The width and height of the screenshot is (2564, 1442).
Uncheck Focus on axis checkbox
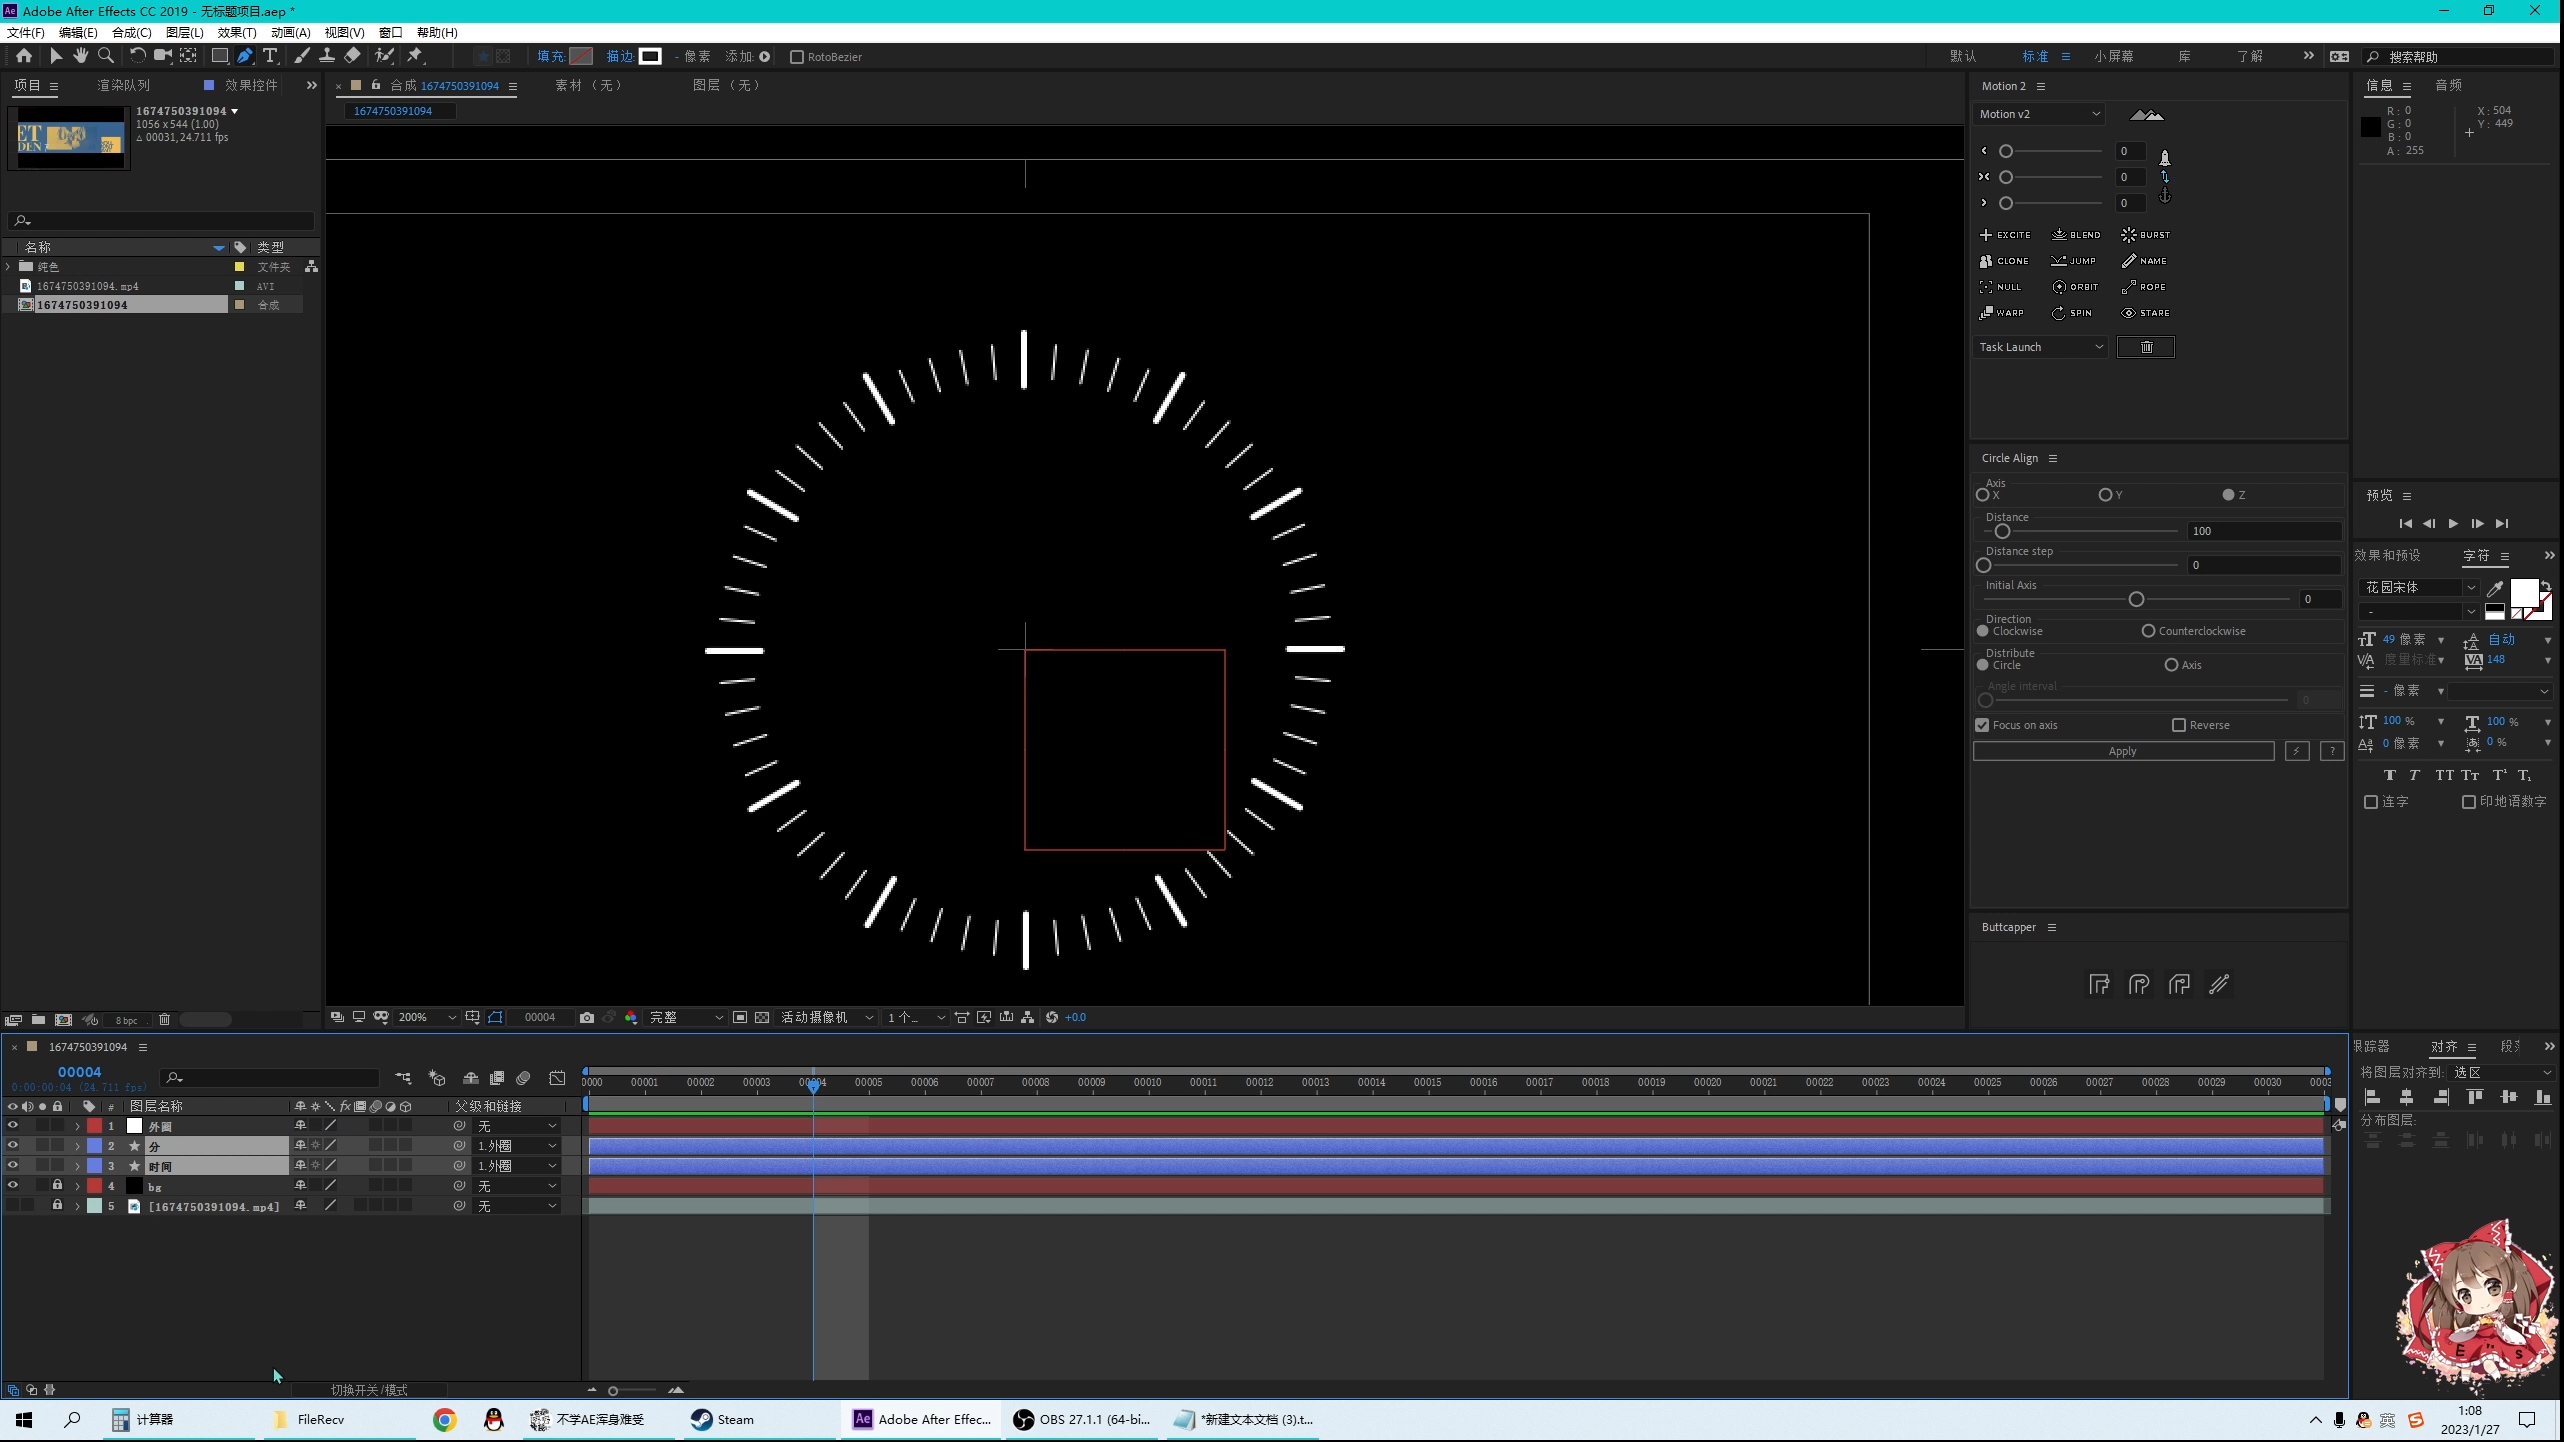point(1982,725)
